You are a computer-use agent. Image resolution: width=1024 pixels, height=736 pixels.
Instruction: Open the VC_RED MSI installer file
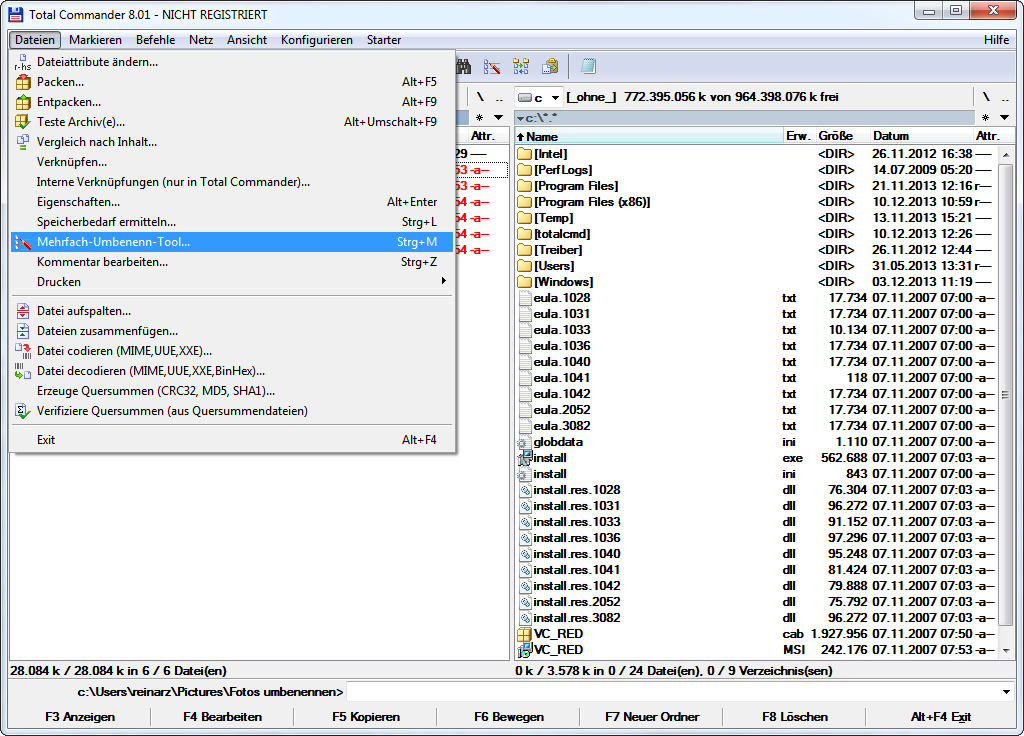558,650
